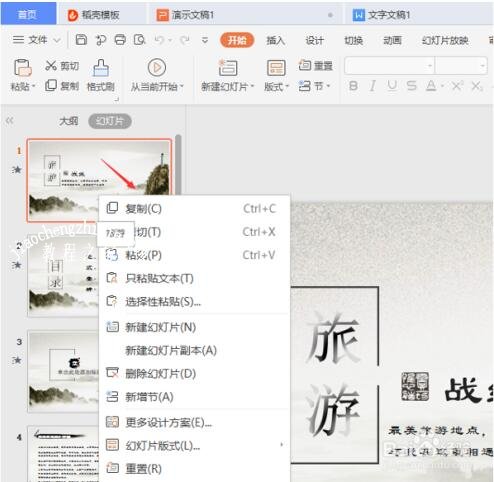The image size is (494, 482).
Task: Toggle Strikethrough formatting
Action: pyautogui.click(x=412, y=86)
